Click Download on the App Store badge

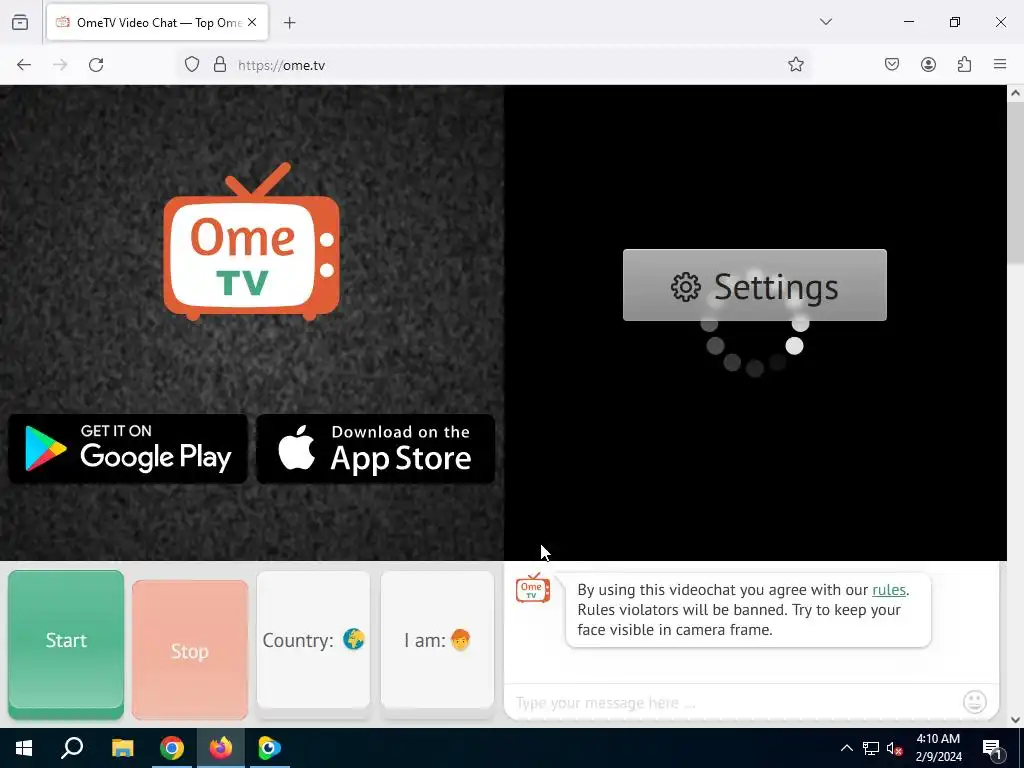(x=376, y=449)
